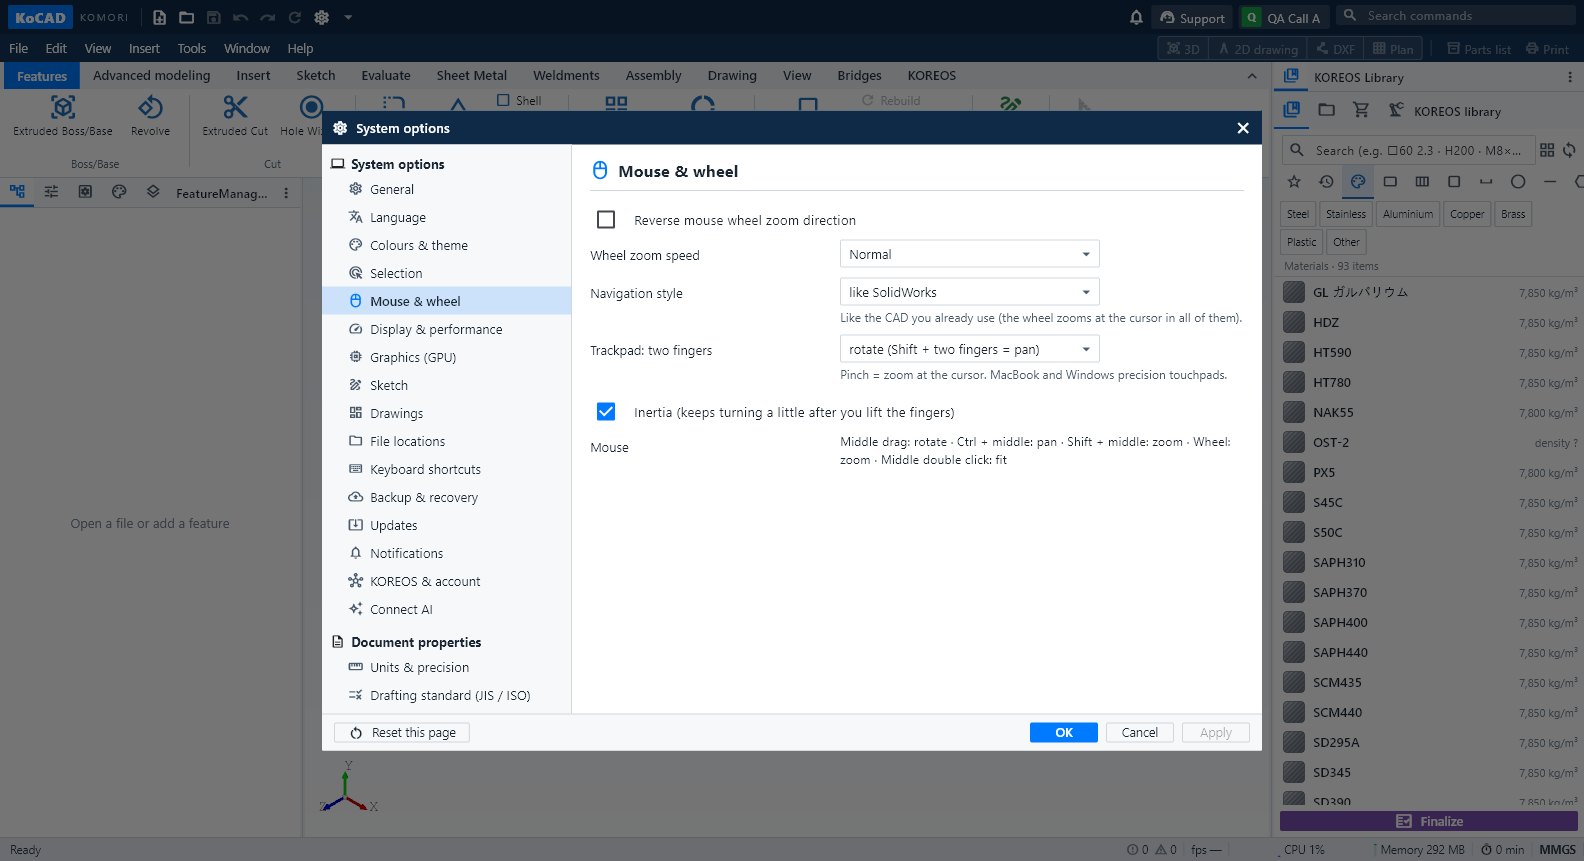Select the Revolve tool
The height and width of the screenshot is (861, 1584).
click(x=150, y=116)
